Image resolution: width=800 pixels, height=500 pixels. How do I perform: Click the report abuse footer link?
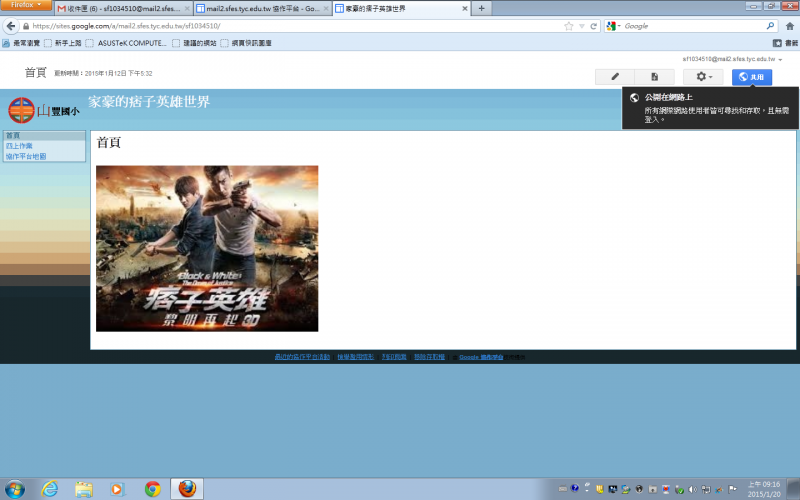356,357
